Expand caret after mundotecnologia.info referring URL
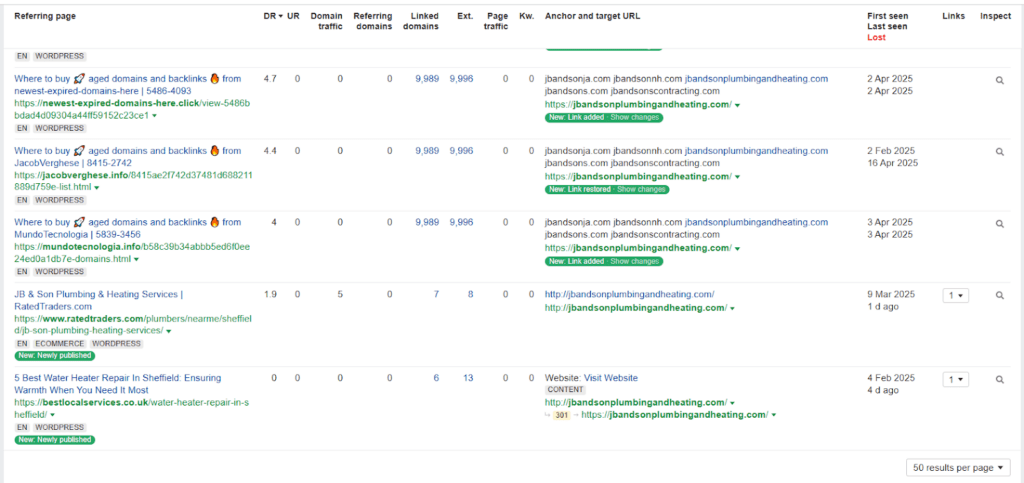The height and width of the screenshot is (483, 1024). coord(136,260)
